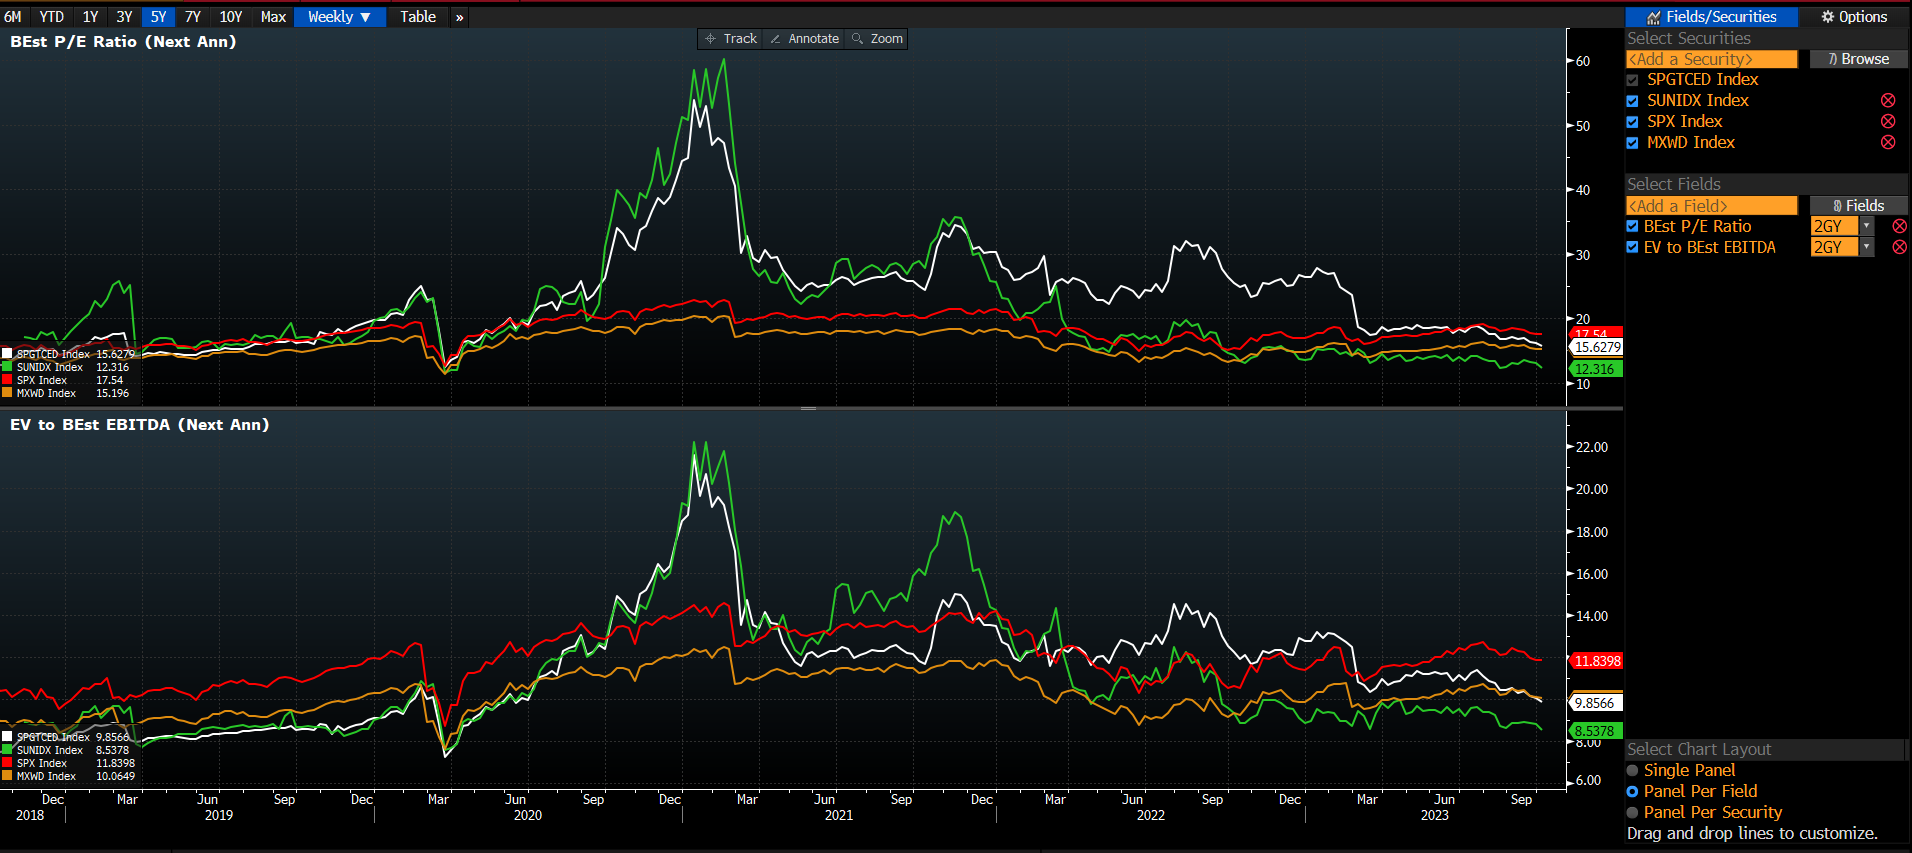Click the red SPX Index legend swatch in EV/EBITDA panel

point(8,763)
